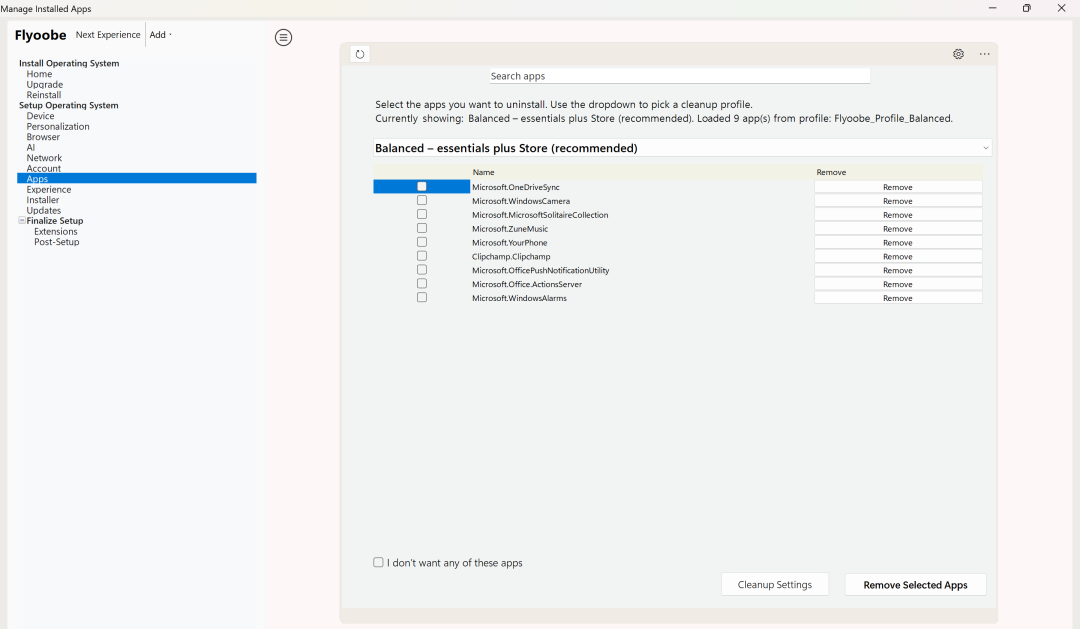Open the Balanced cleanup profile dropdown

click(x=682, y=148)
